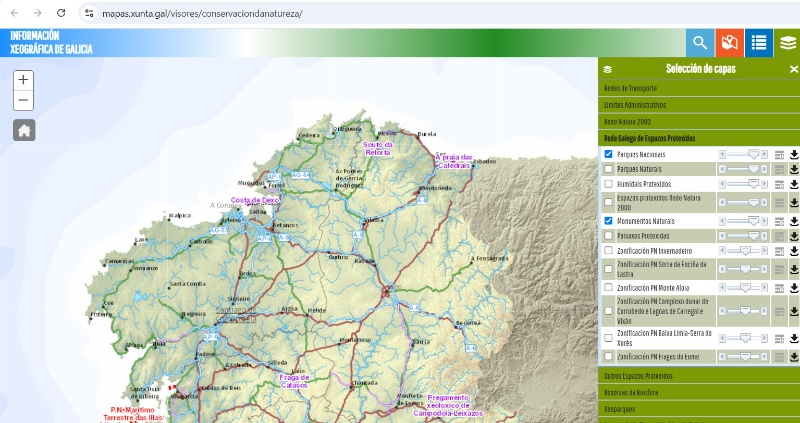Zoom out of the map
The width and height of the screenshot is (800, 423).
[x=24, y=100]
